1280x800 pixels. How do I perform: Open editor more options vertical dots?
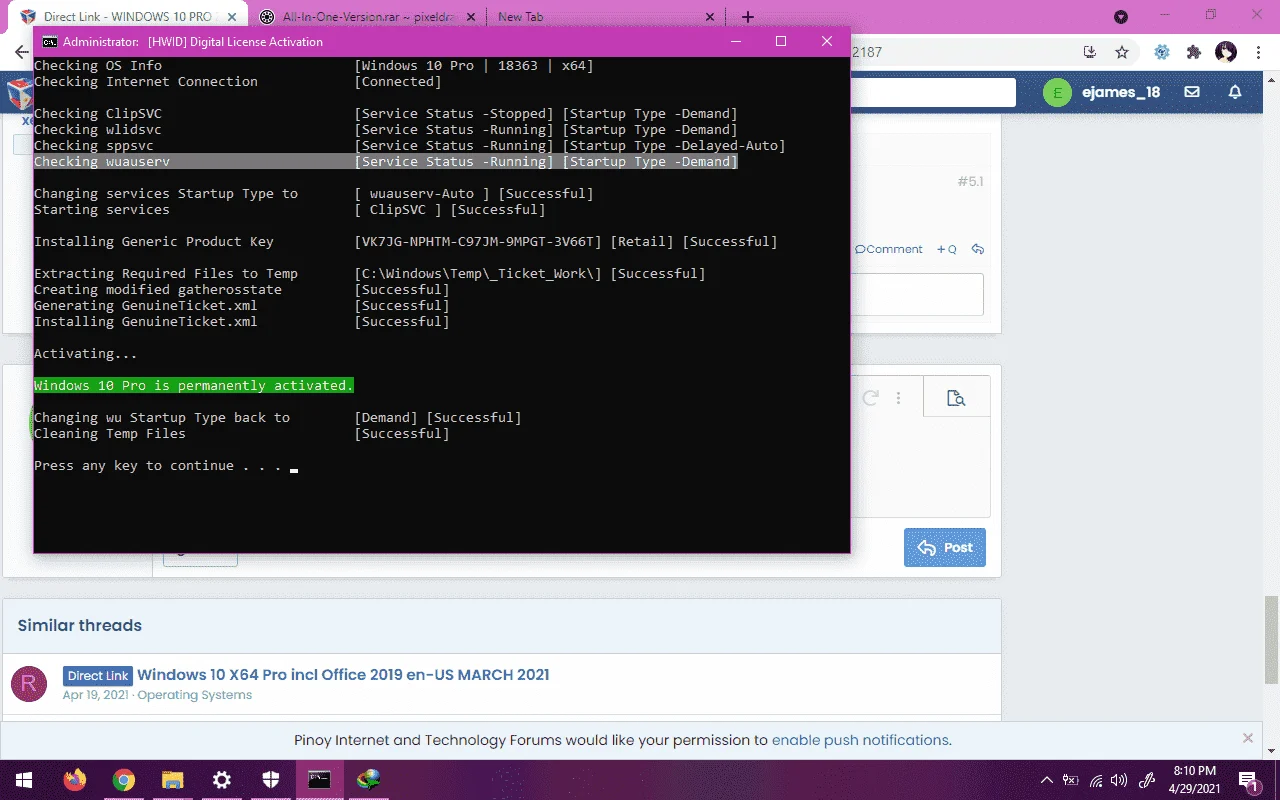(x=899, y=398)
